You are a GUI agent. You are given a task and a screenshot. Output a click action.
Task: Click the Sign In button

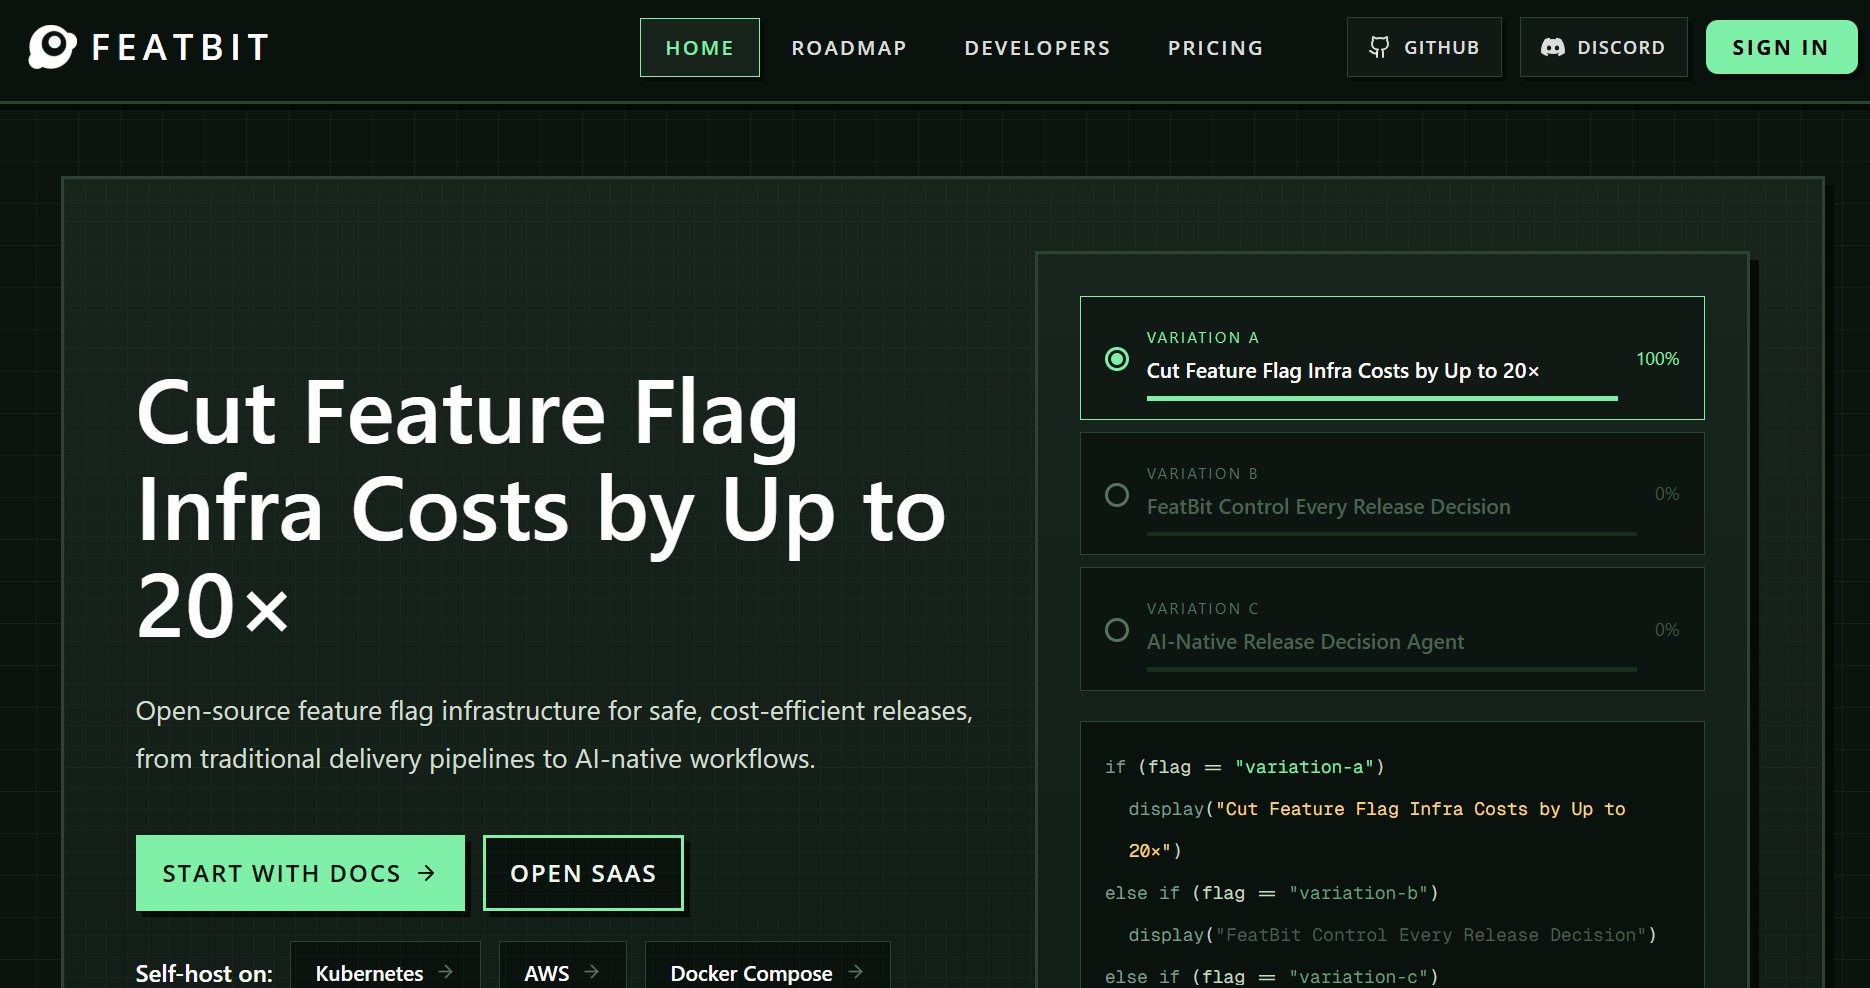point(1781,47)
